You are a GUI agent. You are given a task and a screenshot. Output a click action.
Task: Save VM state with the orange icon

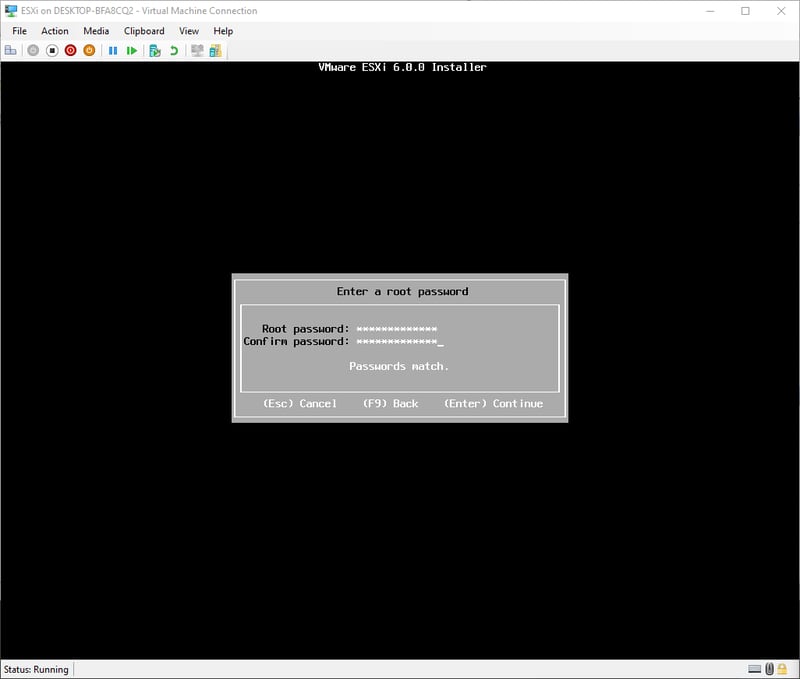click(x=89, y=50)
